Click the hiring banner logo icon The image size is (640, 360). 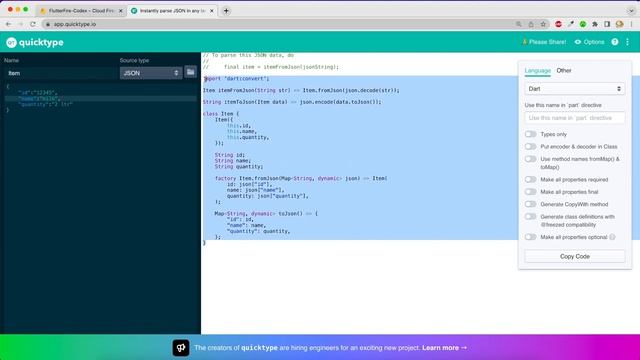point(181,348)
